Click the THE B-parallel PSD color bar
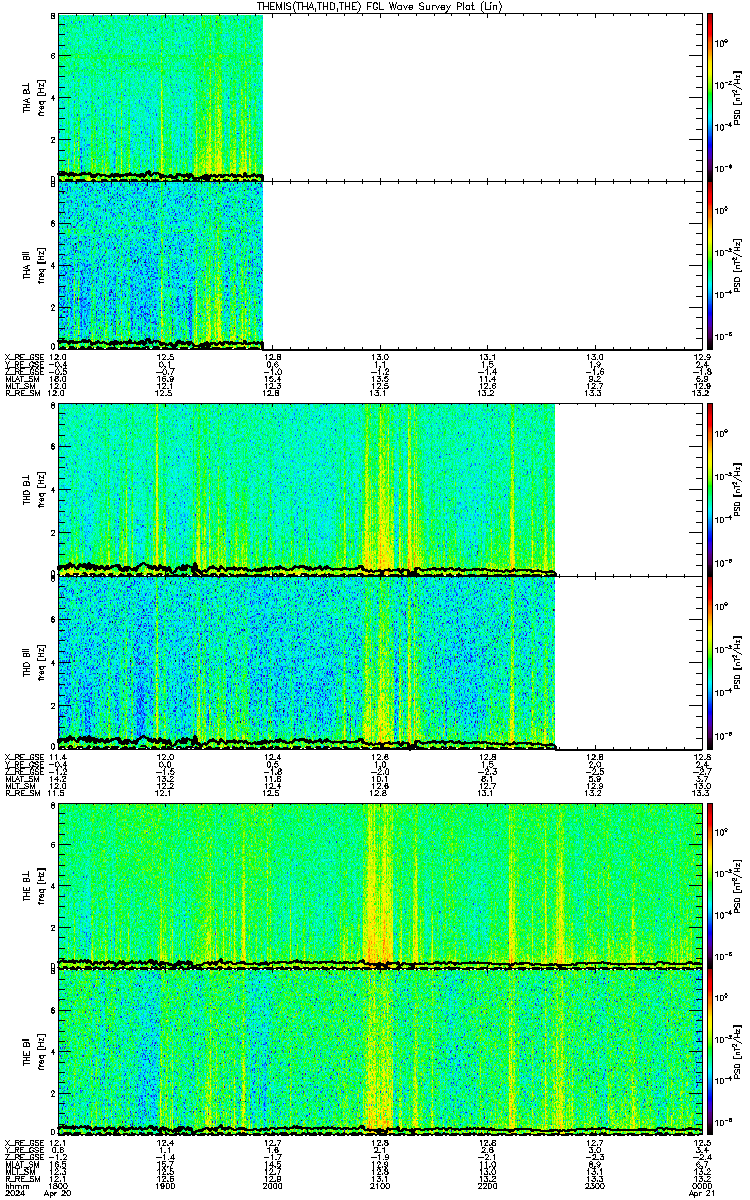The width and height of the screenshot is (750, 1200). point(709,1052)
